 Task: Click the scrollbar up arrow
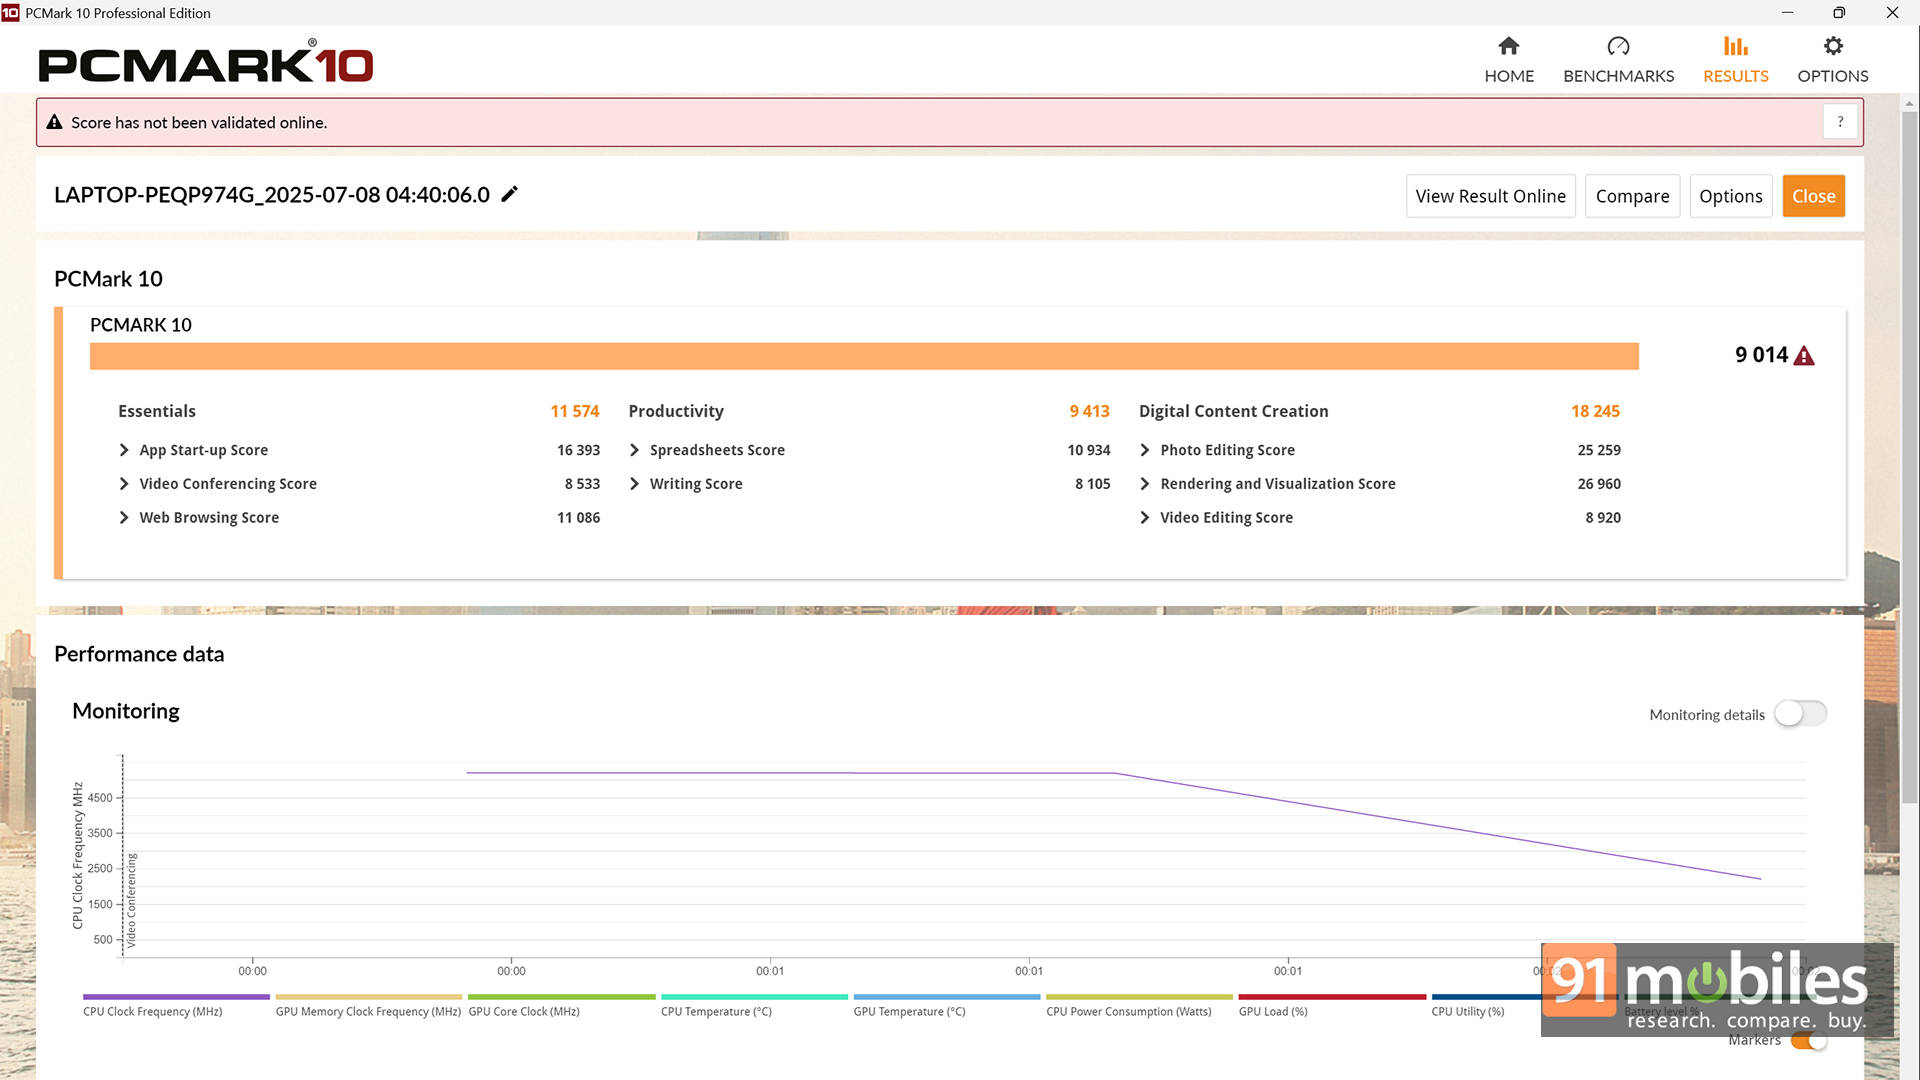point(1909,103)
